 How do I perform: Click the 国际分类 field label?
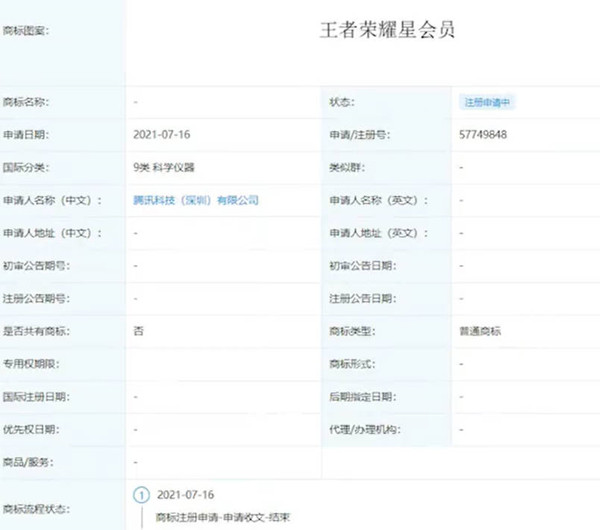pyautogui.click(x=26, y=167)
